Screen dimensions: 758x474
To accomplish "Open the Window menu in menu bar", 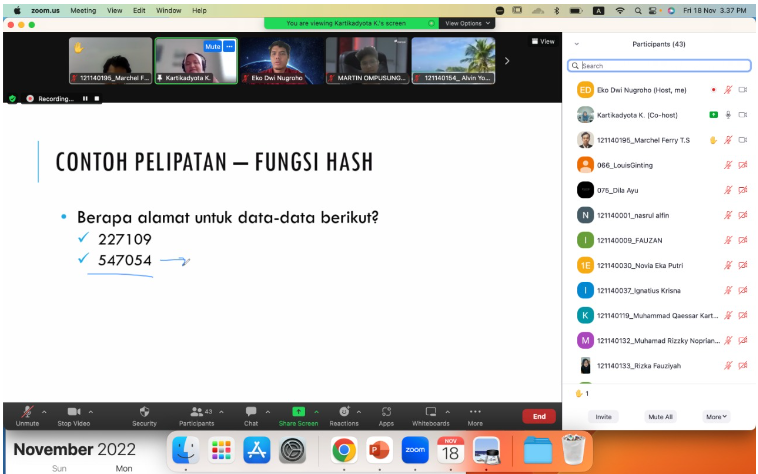I will click(x=169, y=10).
